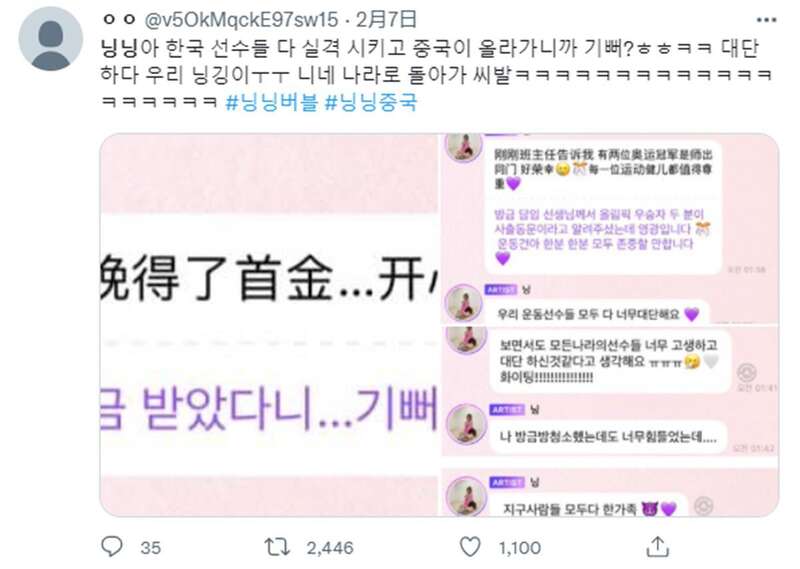Open the right chat screenshot image
This screenshot has height=569, width=800.
click(x=610, y=325)
